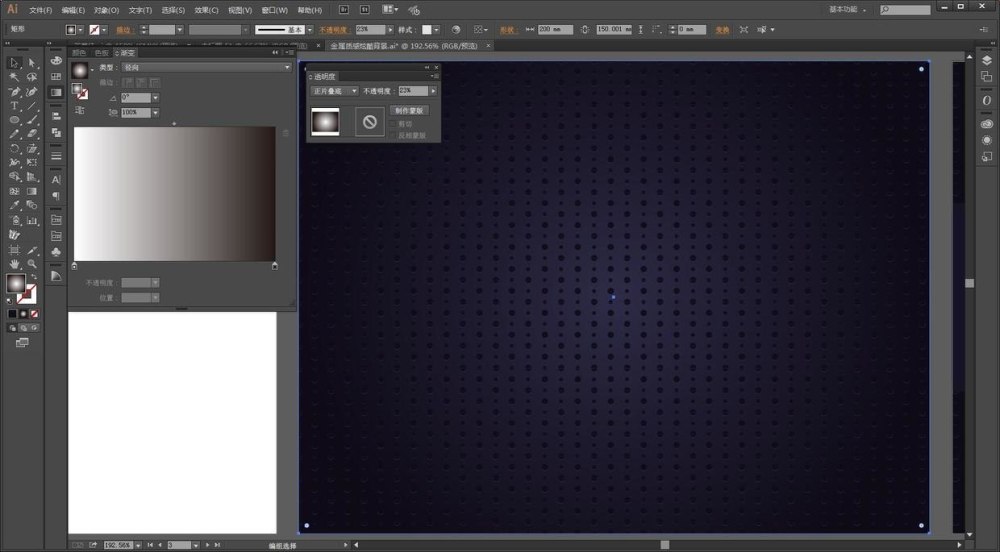Select the Selection tool arrow
The image size is (1000, 552).
tap(15, 63)
